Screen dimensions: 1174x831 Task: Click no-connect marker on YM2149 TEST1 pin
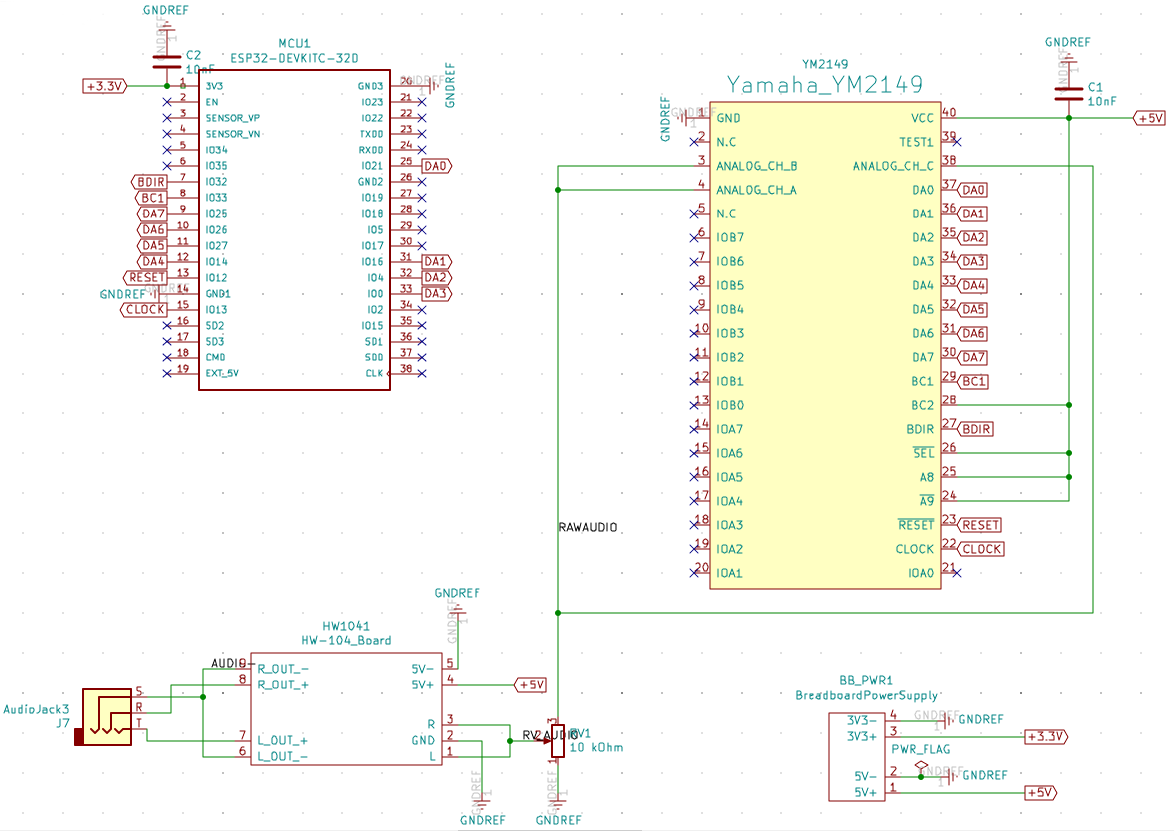[957, 141]
